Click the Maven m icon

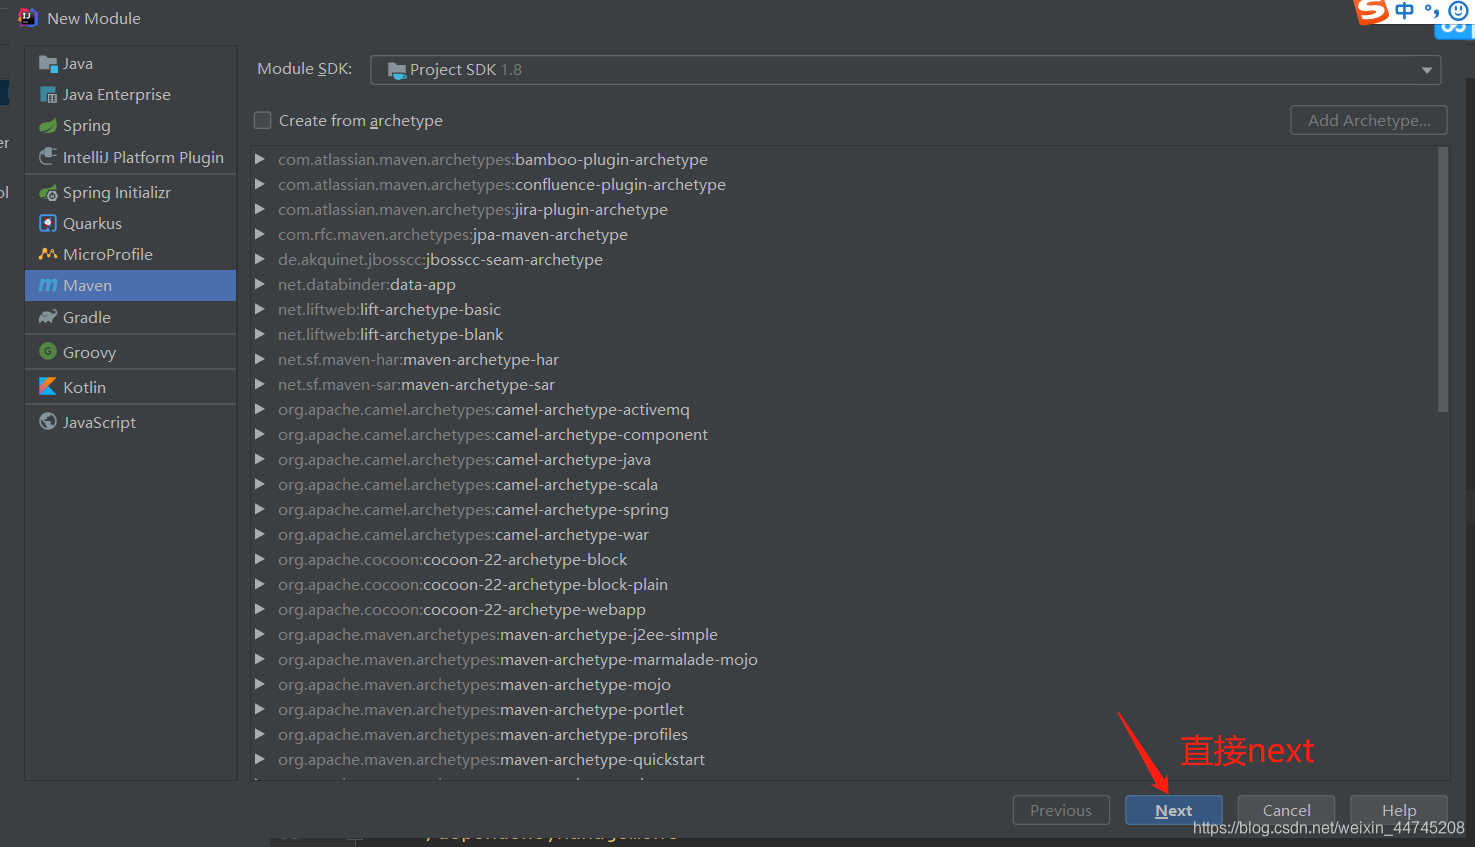48,285
